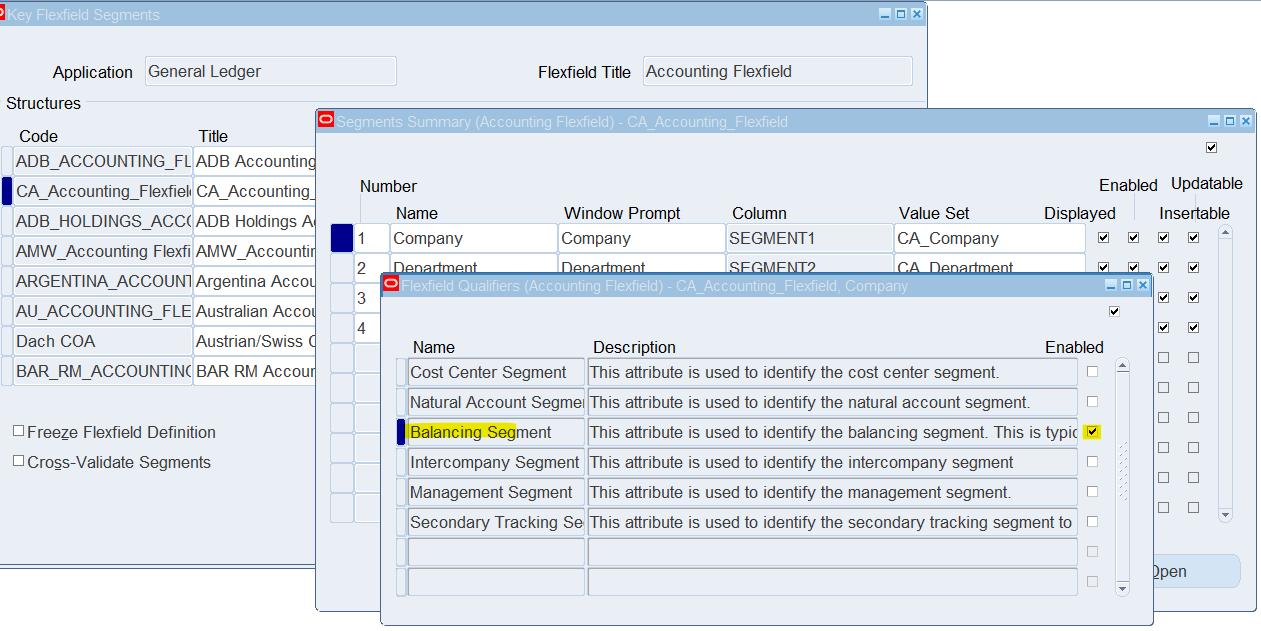Select Natural Account Segment name field
This screenshot has height=631, width=1261.
tap(496, 402)
